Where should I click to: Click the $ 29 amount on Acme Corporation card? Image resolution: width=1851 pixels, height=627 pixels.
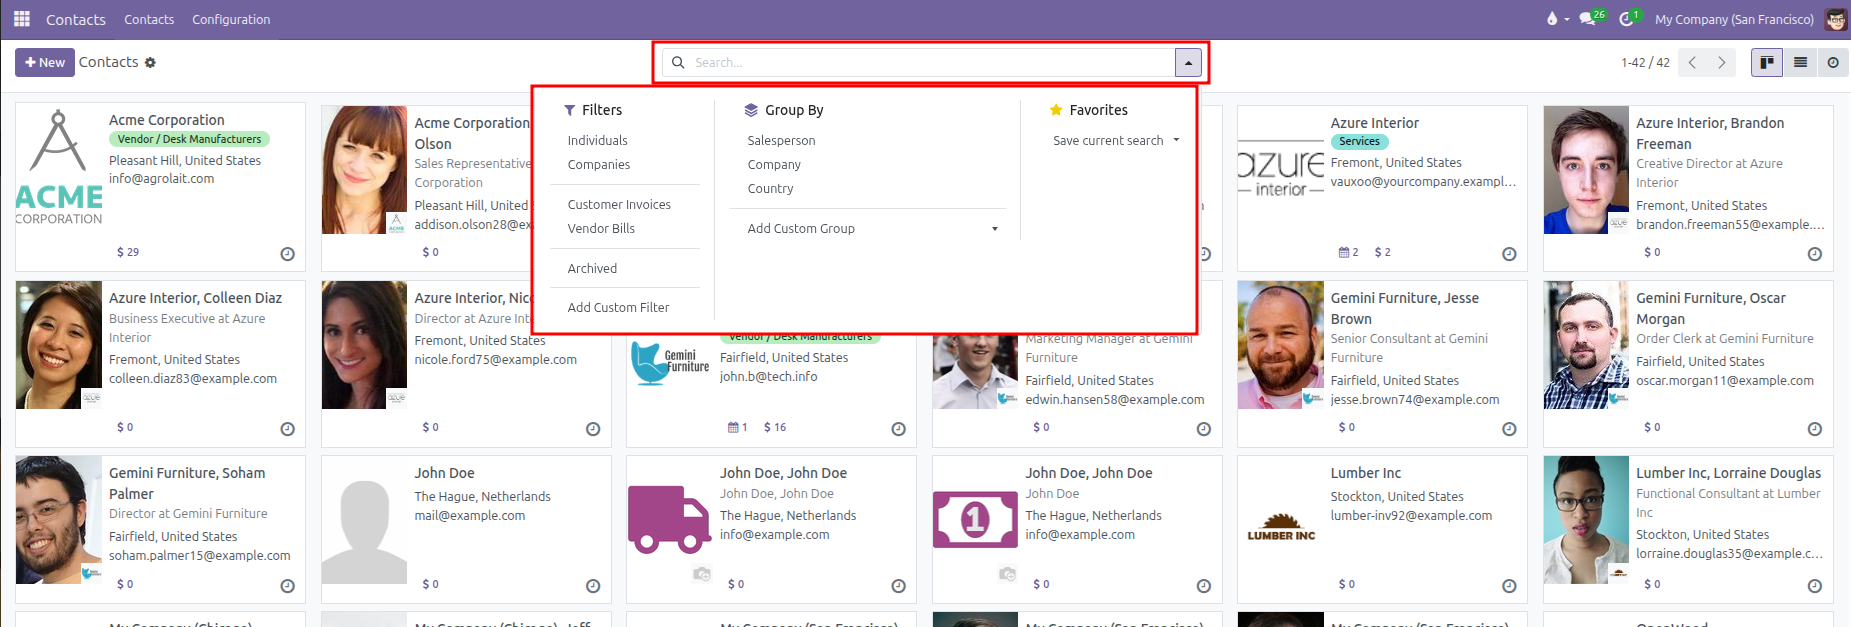point(128,252)
